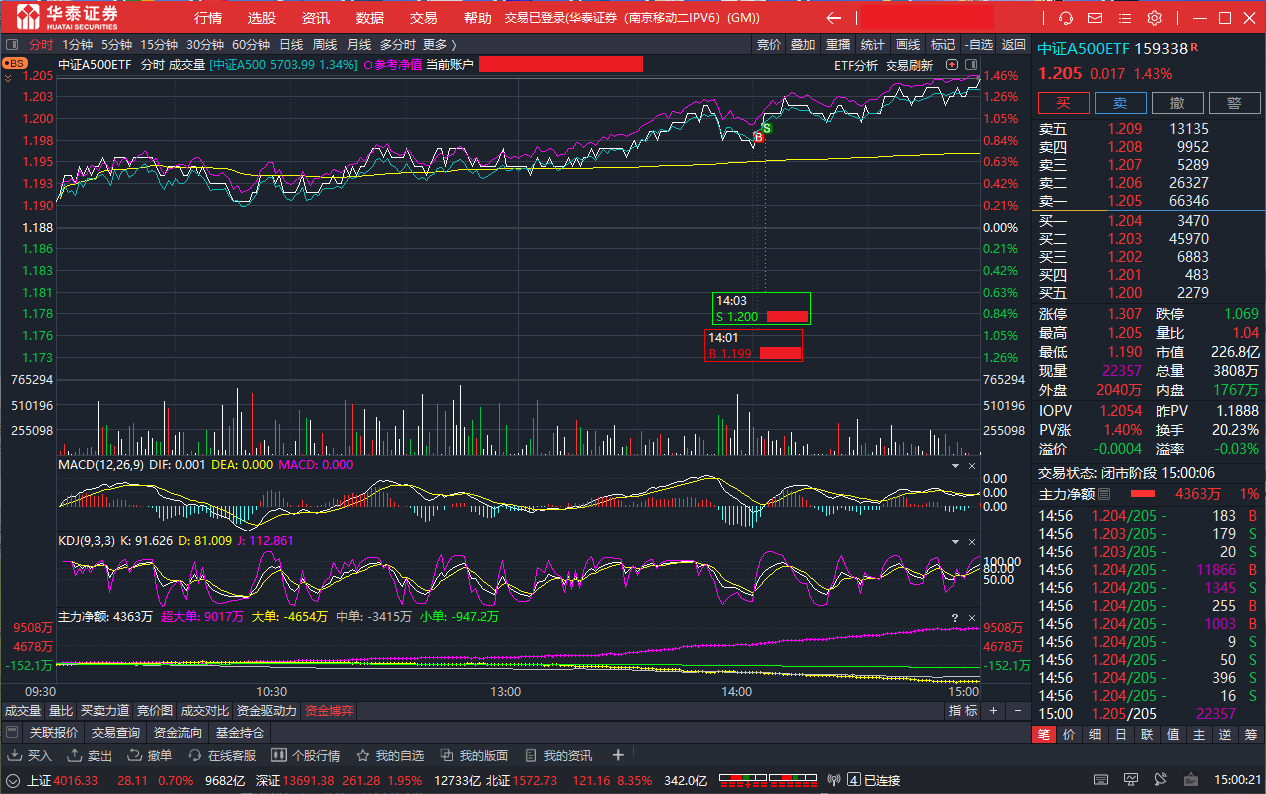The height and width of the screenshot is (794, 1266).
Task: Open the 行情 menu
Action: 208,18
